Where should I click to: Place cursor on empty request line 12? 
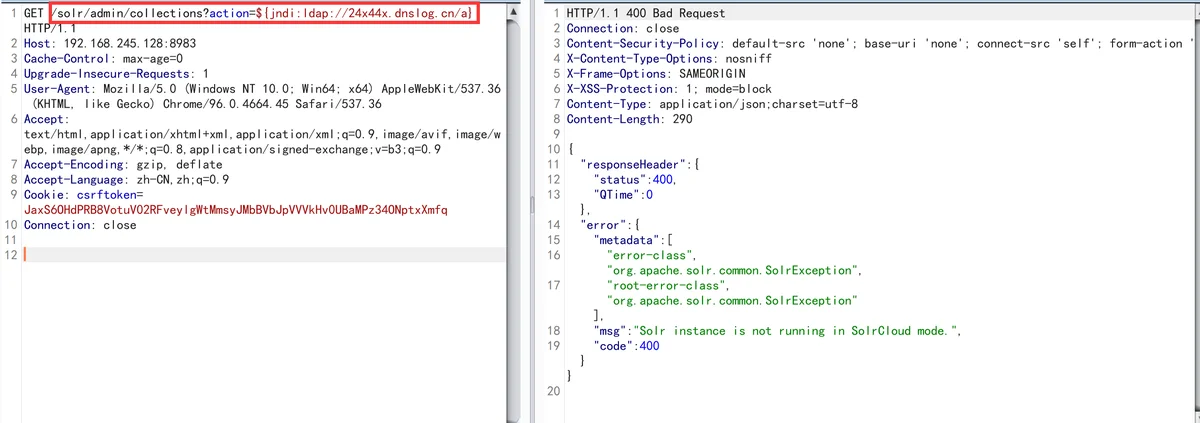point(262,255)
